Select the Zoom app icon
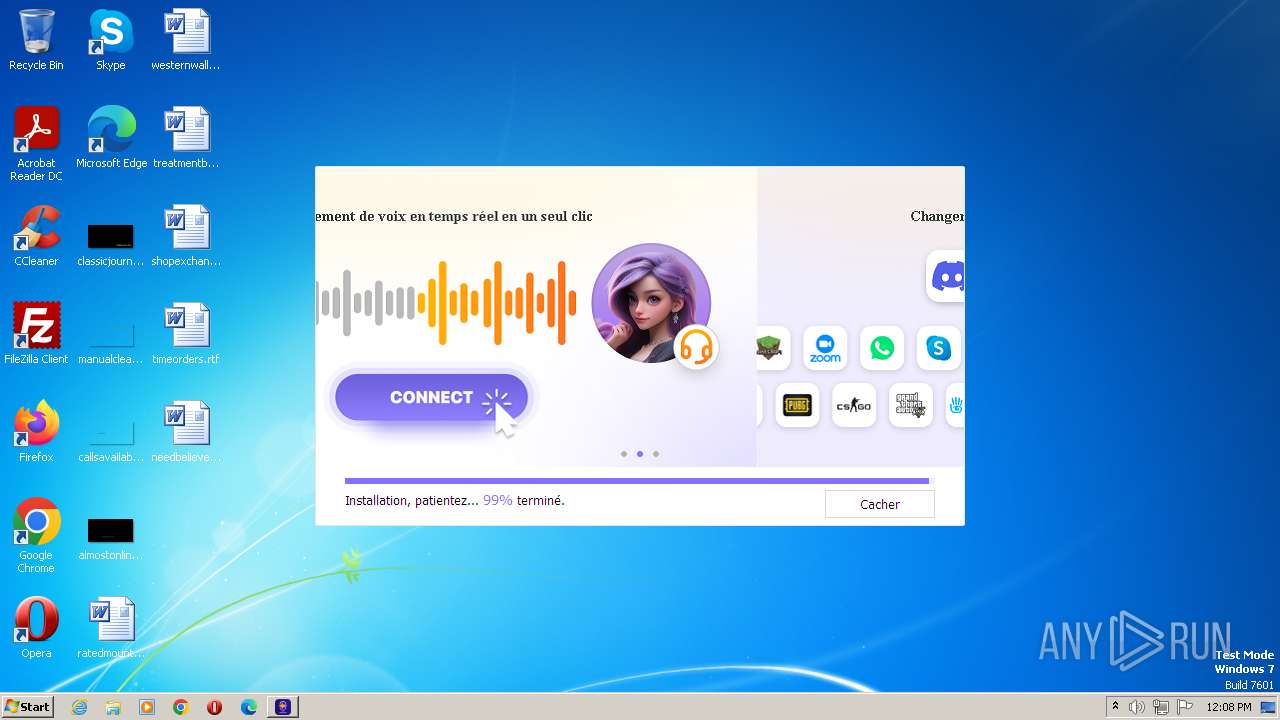 point(825,348)
